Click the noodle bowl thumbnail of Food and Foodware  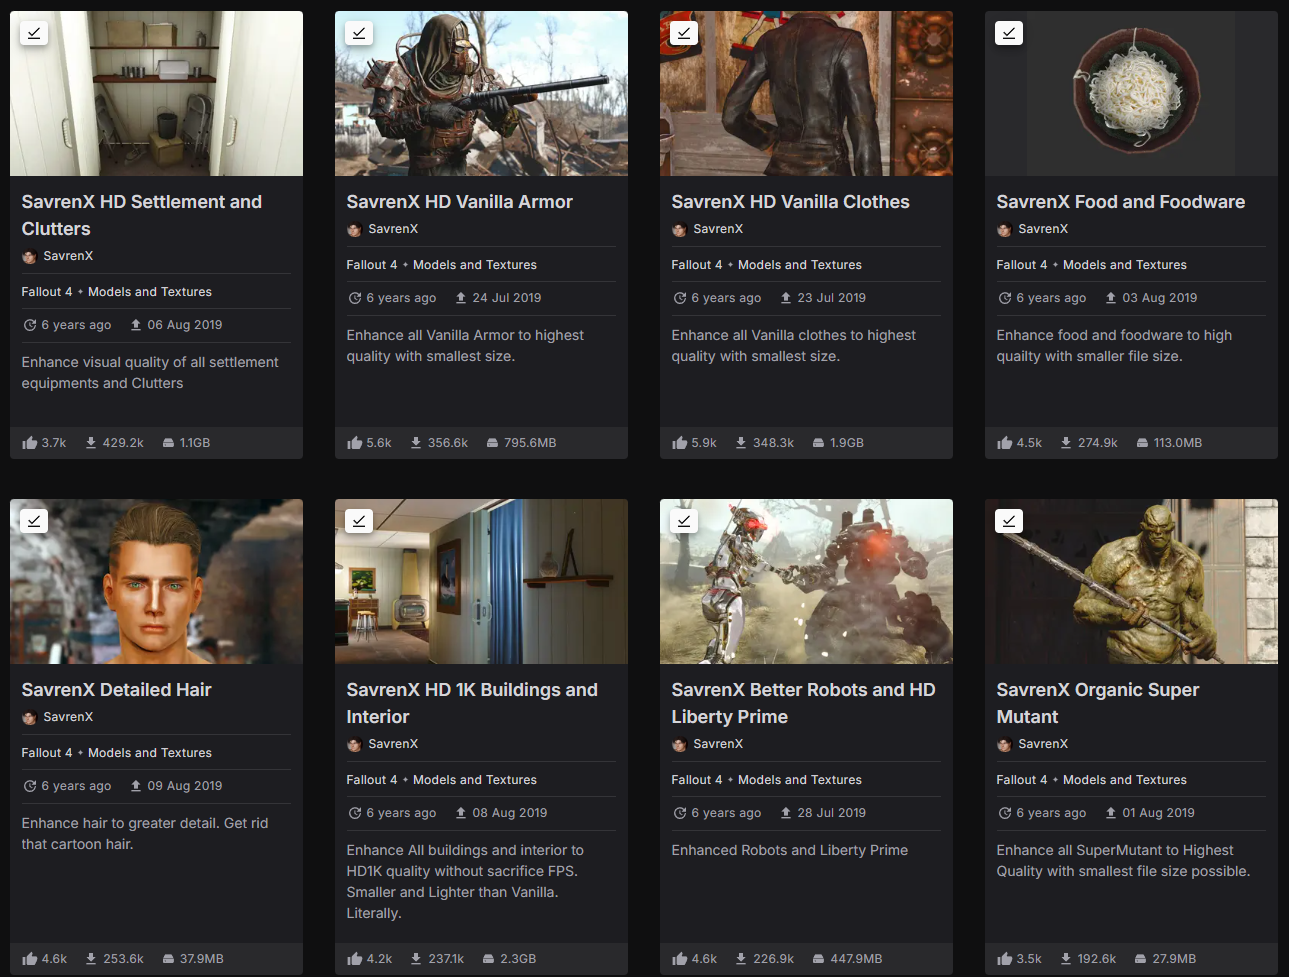tap(1131, 93)
